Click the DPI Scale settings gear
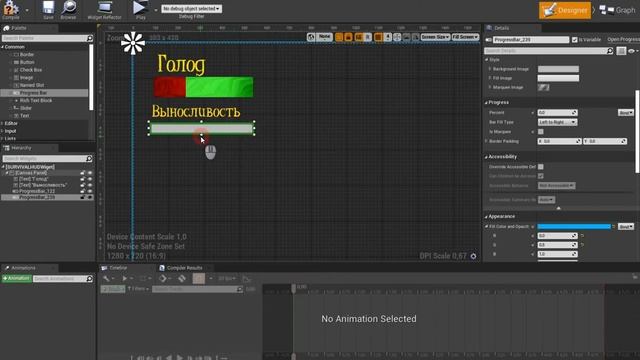The image size is (640, 360). click(473, 256)
